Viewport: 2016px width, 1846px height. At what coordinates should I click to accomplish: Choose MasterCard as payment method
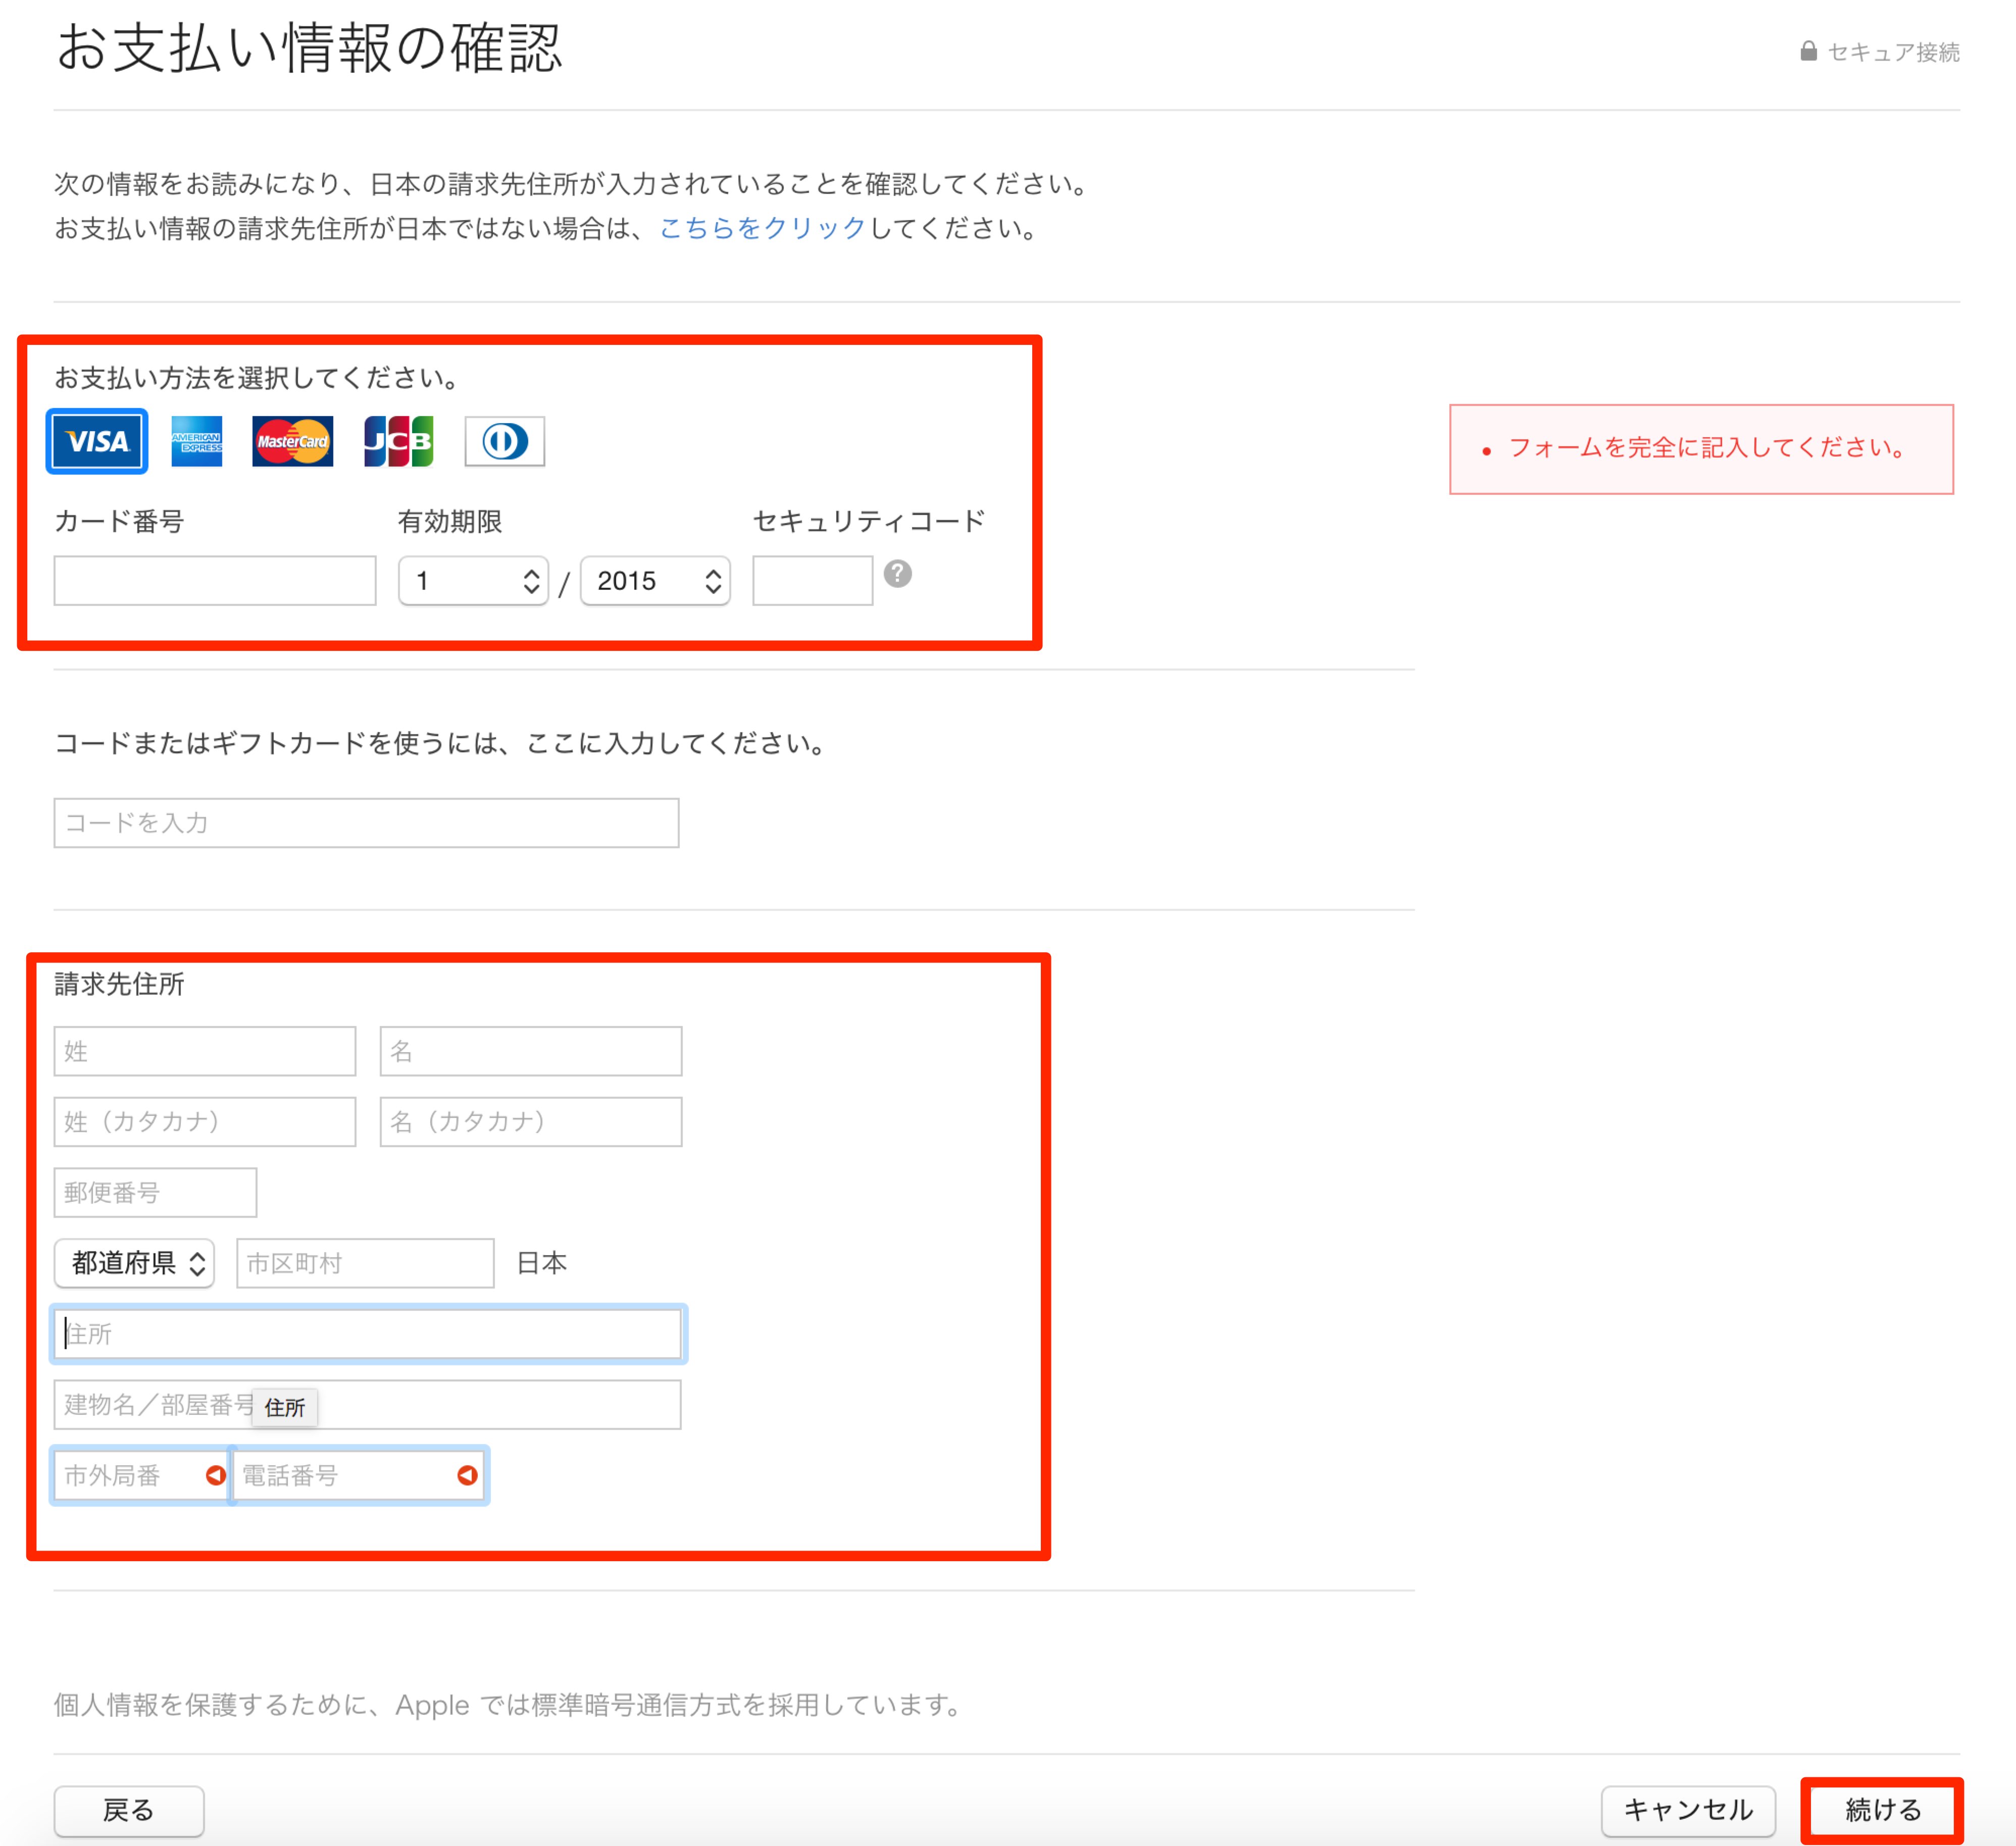pos(292,441)
